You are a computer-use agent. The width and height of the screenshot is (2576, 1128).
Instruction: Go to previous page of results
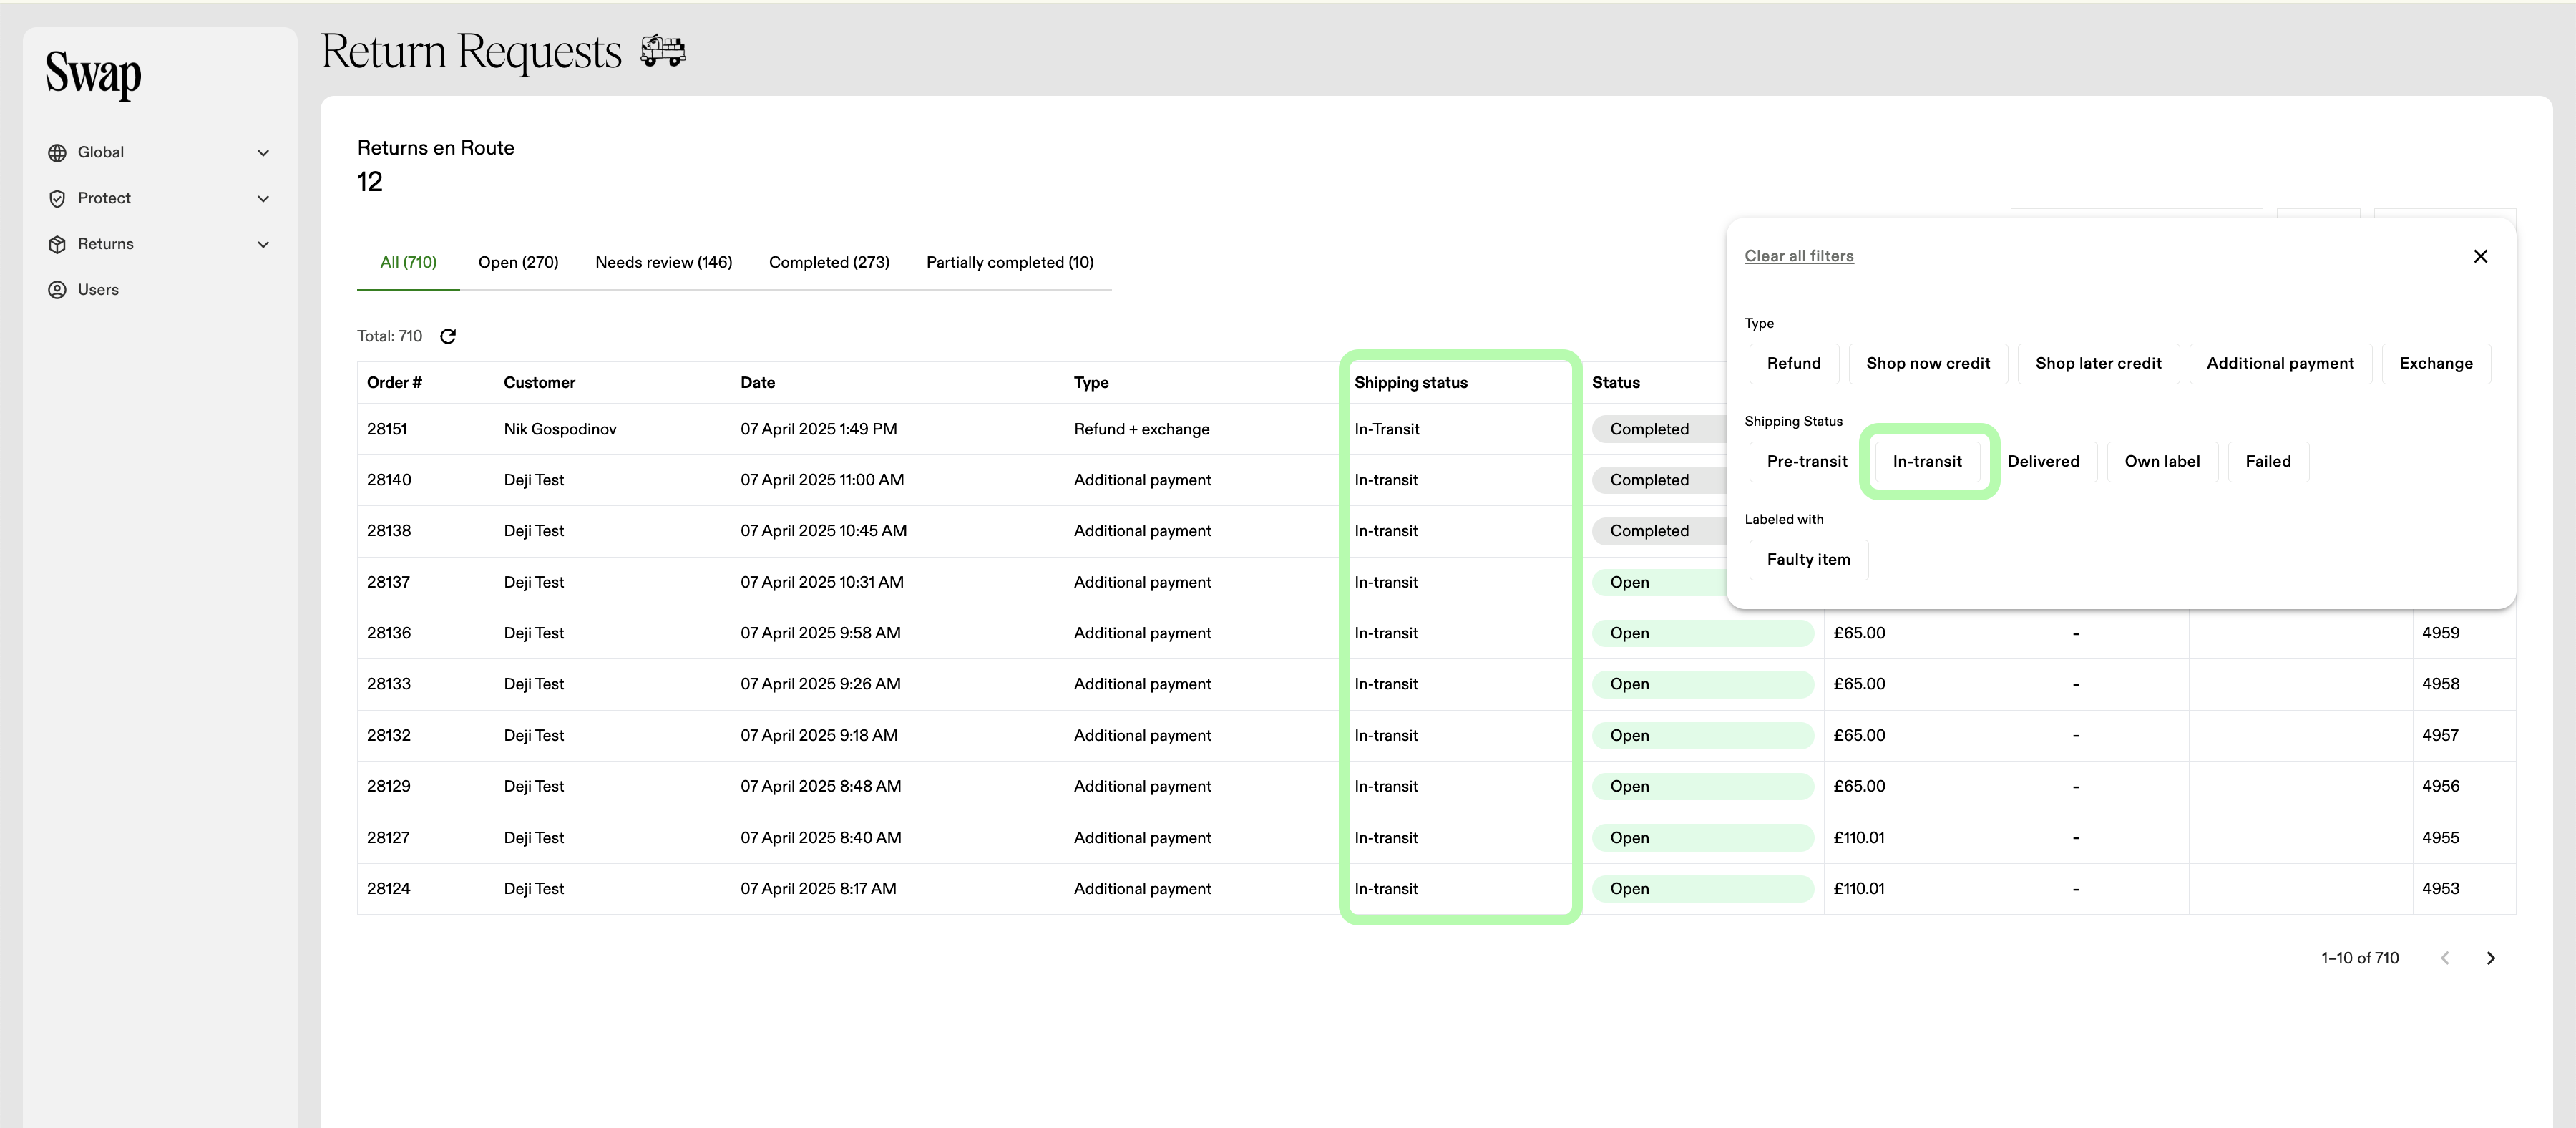coord(2444,958)
